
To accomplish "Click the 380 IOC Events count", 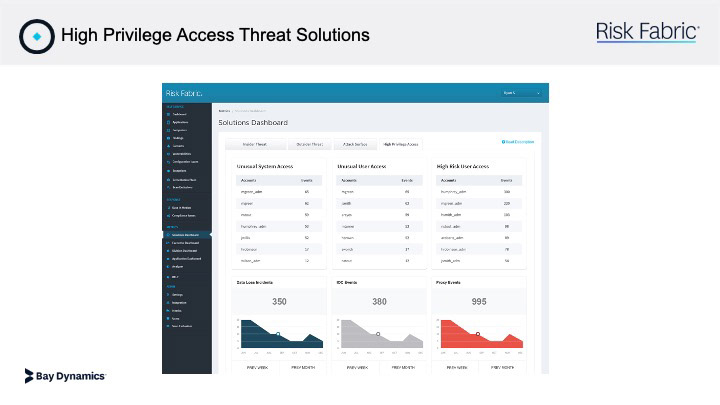I will click(379, 302).
